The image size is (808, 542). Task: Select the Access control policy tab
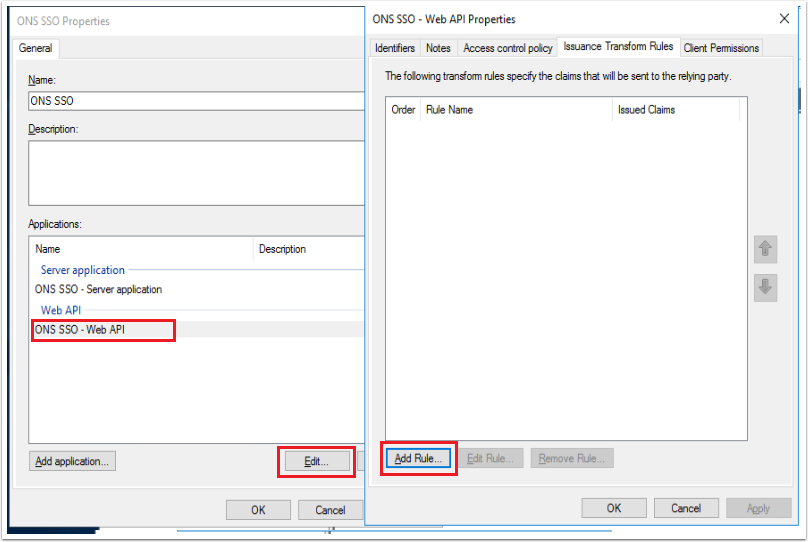508,48
